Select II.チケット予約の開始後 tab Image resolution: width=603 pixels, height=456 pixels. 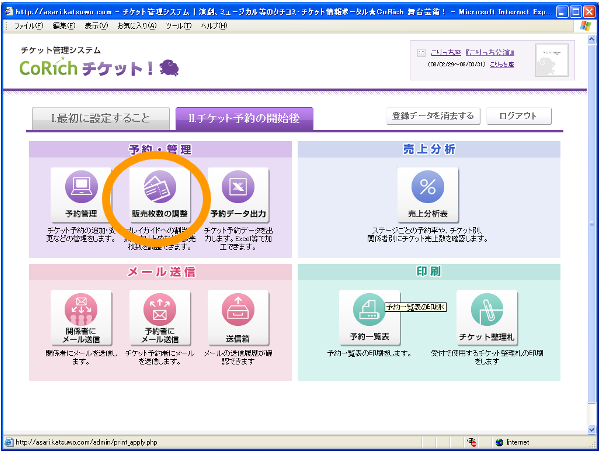pyautogui.click(x=244, y=119)
